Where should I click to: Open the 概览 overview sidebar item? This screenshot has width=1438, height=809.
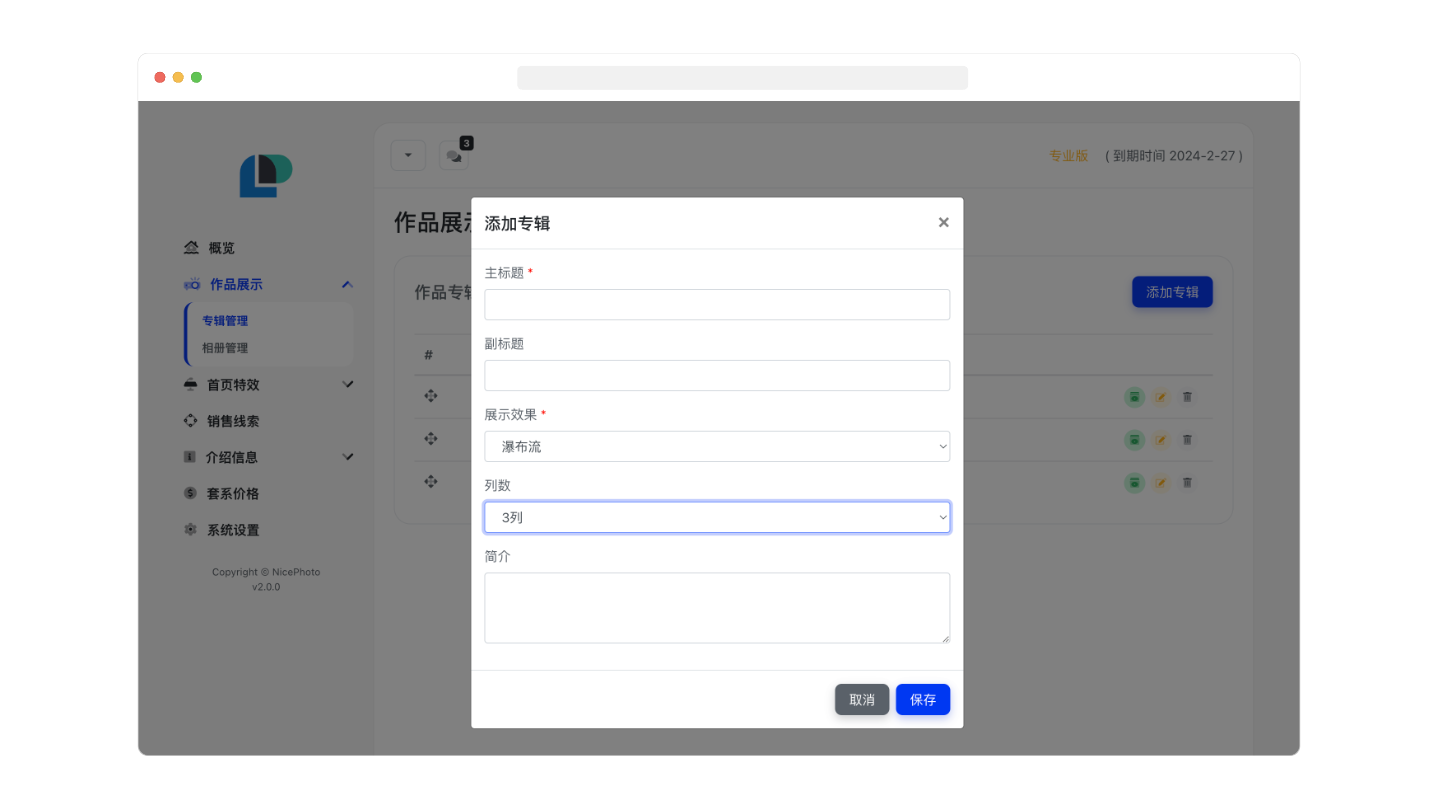(221, 248)
